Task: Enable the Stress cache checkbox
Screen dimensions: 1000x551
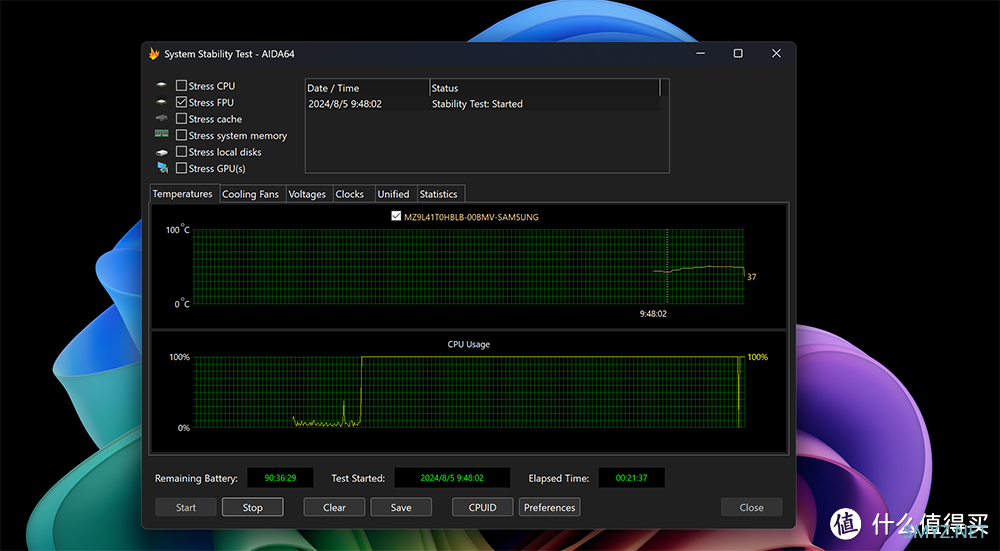Action: pos(182,119)
